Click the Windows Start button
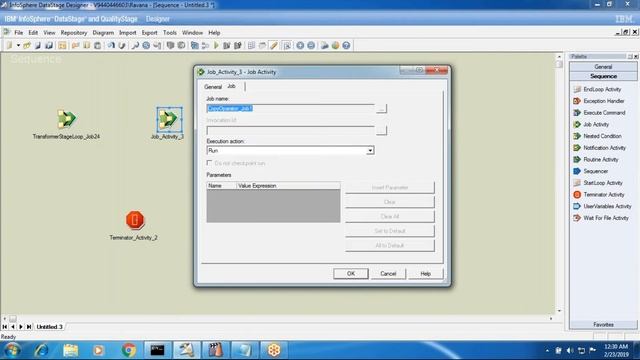 (12, 350)
